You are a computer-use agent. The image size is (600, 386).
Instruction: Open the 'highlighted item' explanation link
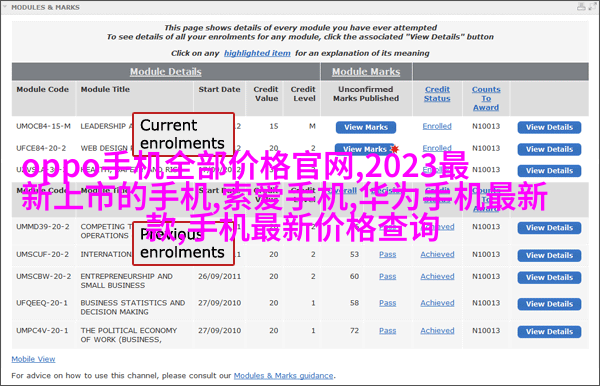click(257, 53)
